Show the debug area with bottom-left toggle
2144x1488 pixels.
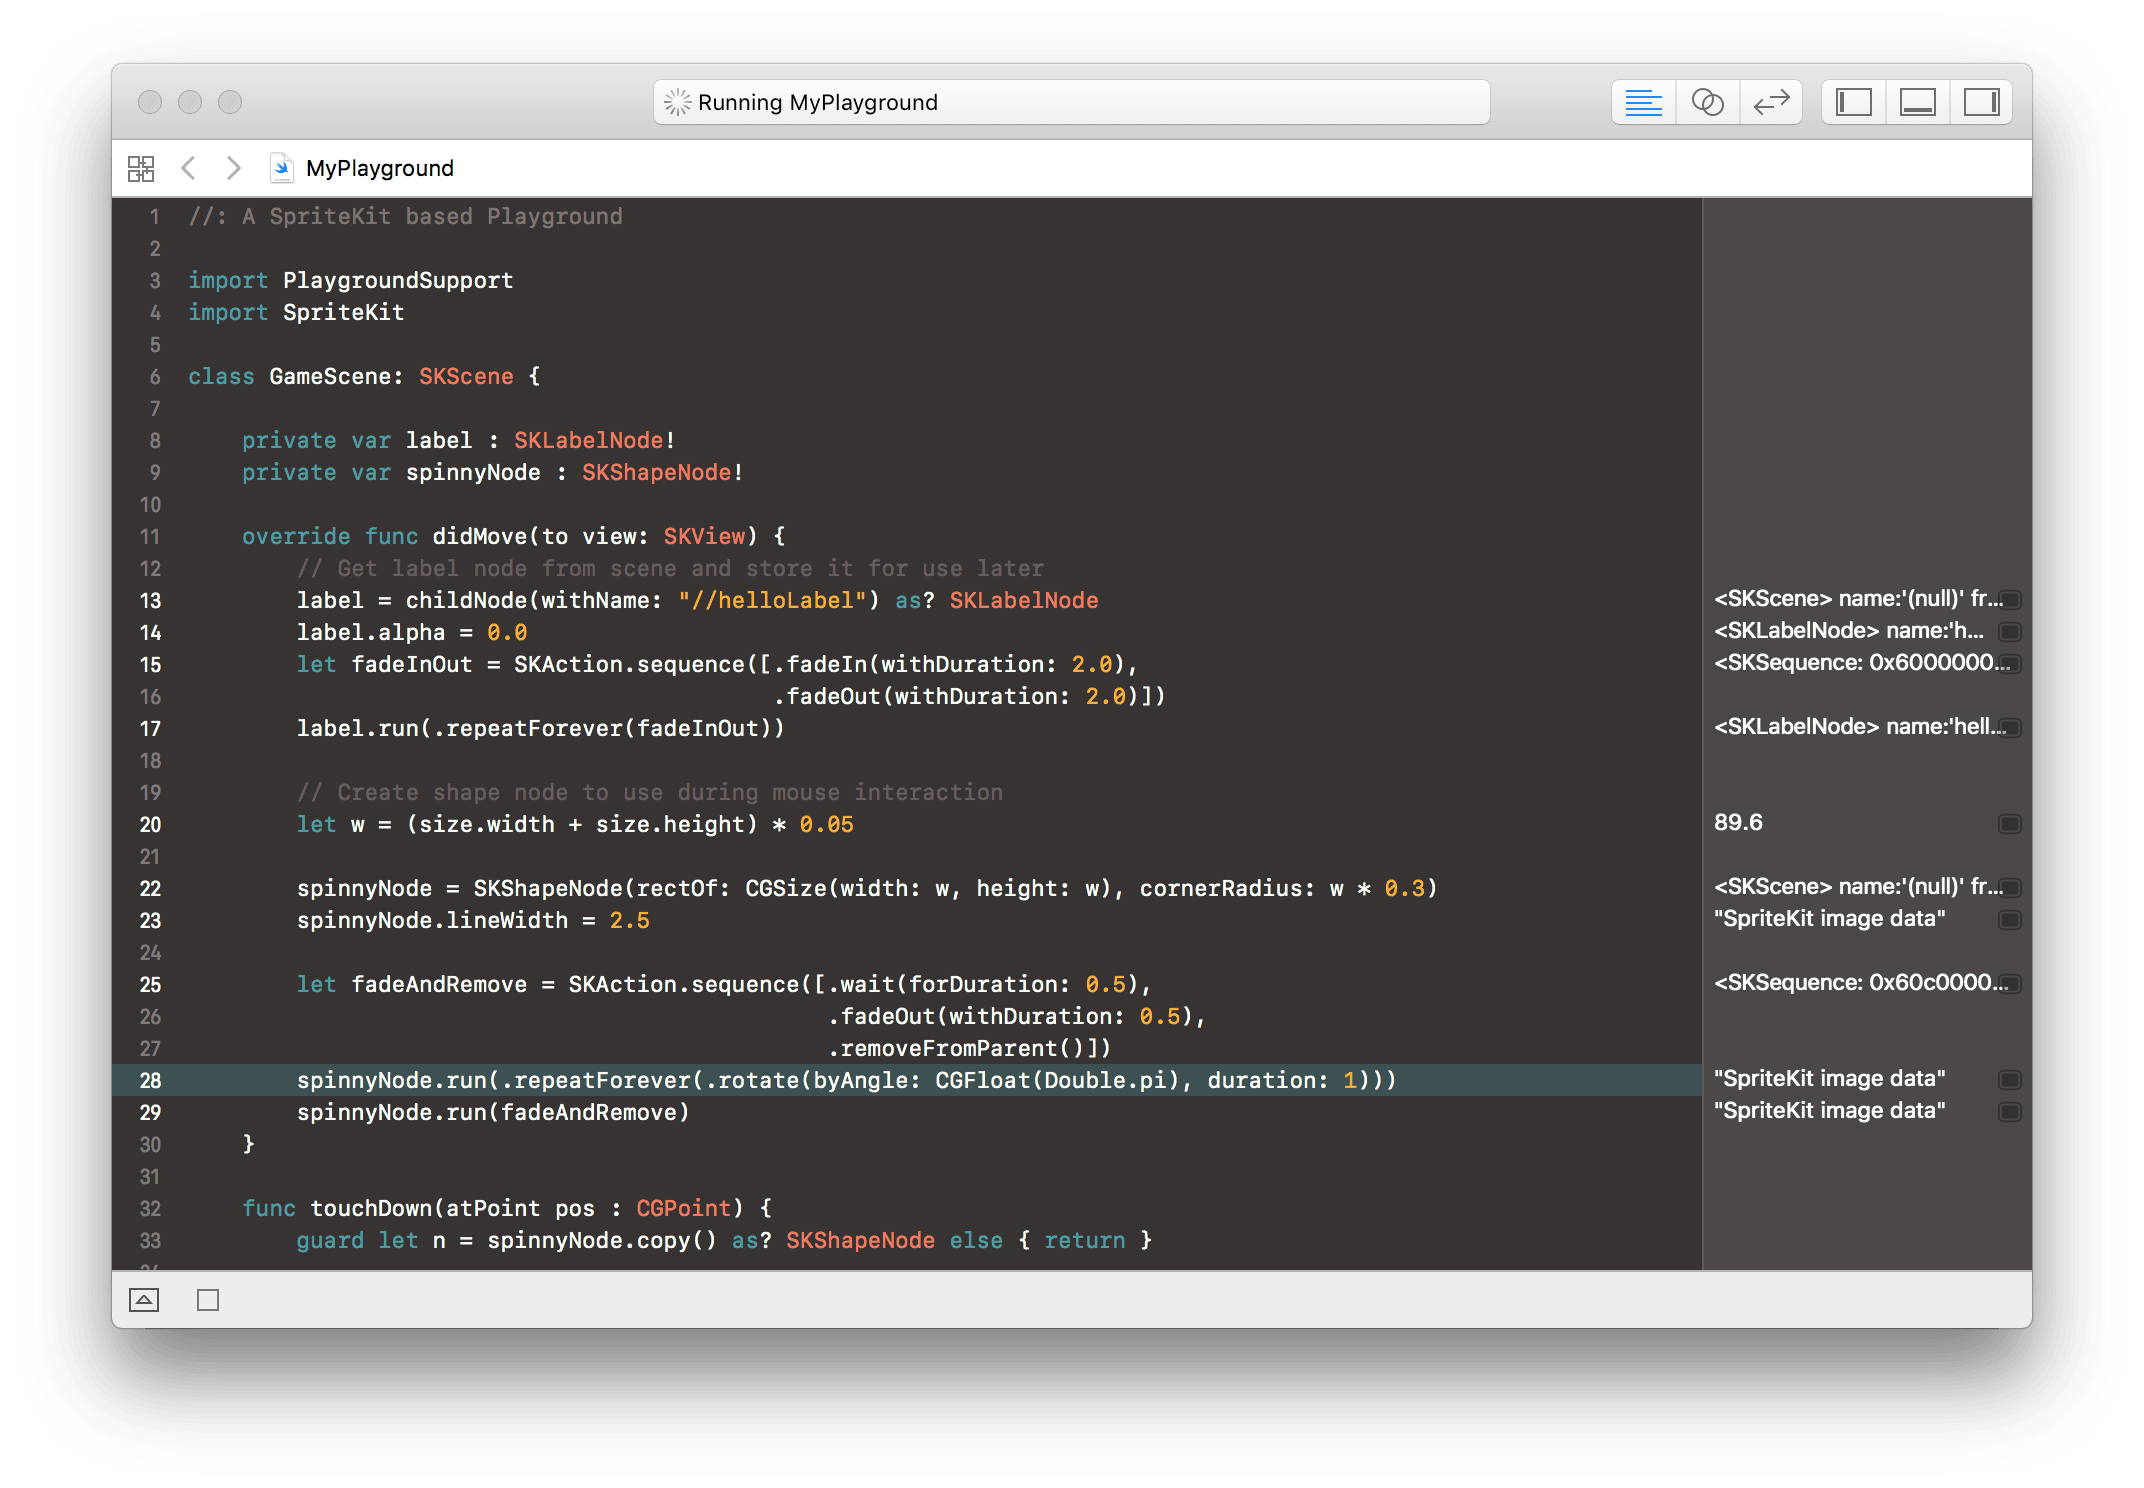(x=144, y=1300)
